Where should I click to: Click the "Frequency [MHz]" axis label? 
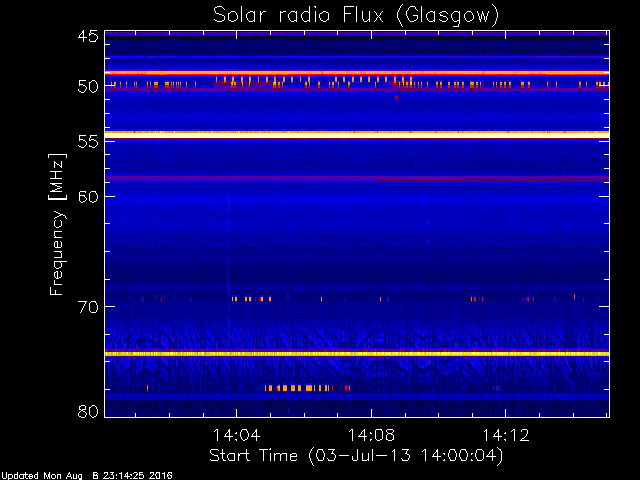click(x=57, y=224)
